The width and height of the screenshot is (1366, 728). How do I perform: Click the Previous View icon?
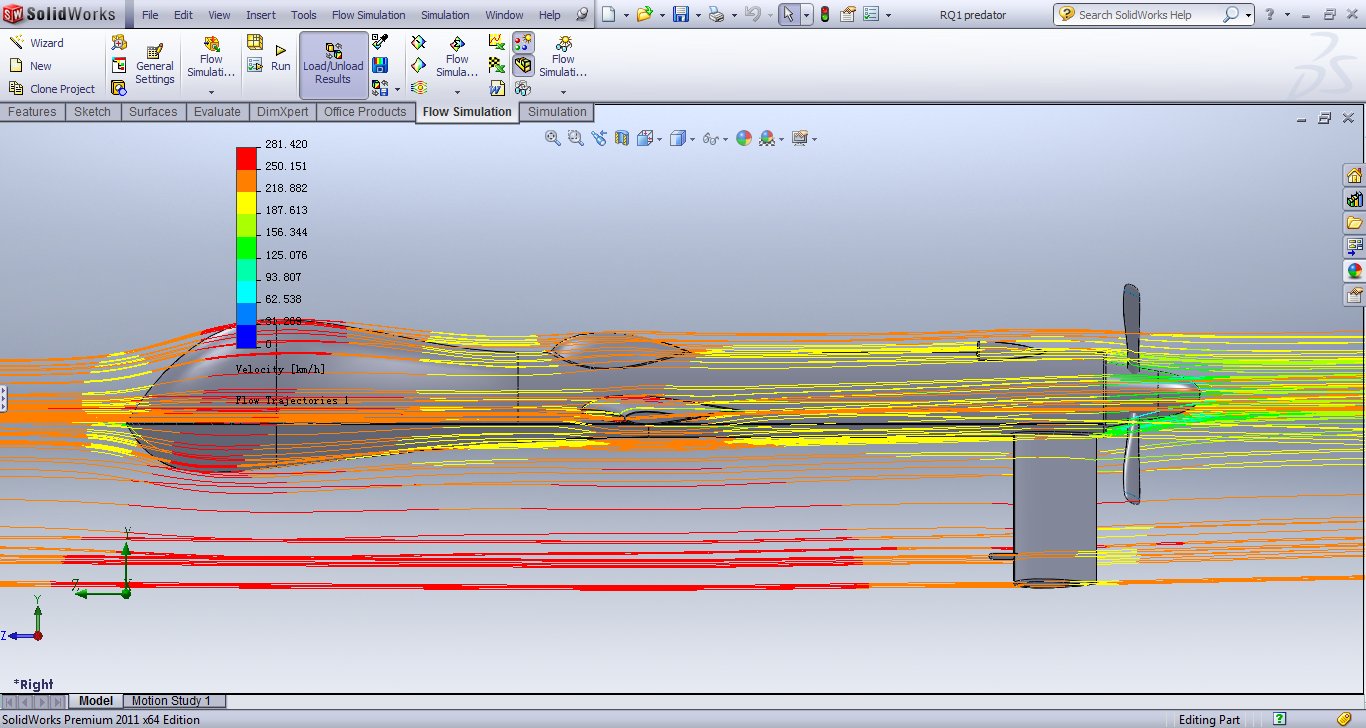click(x=599, y=138)
